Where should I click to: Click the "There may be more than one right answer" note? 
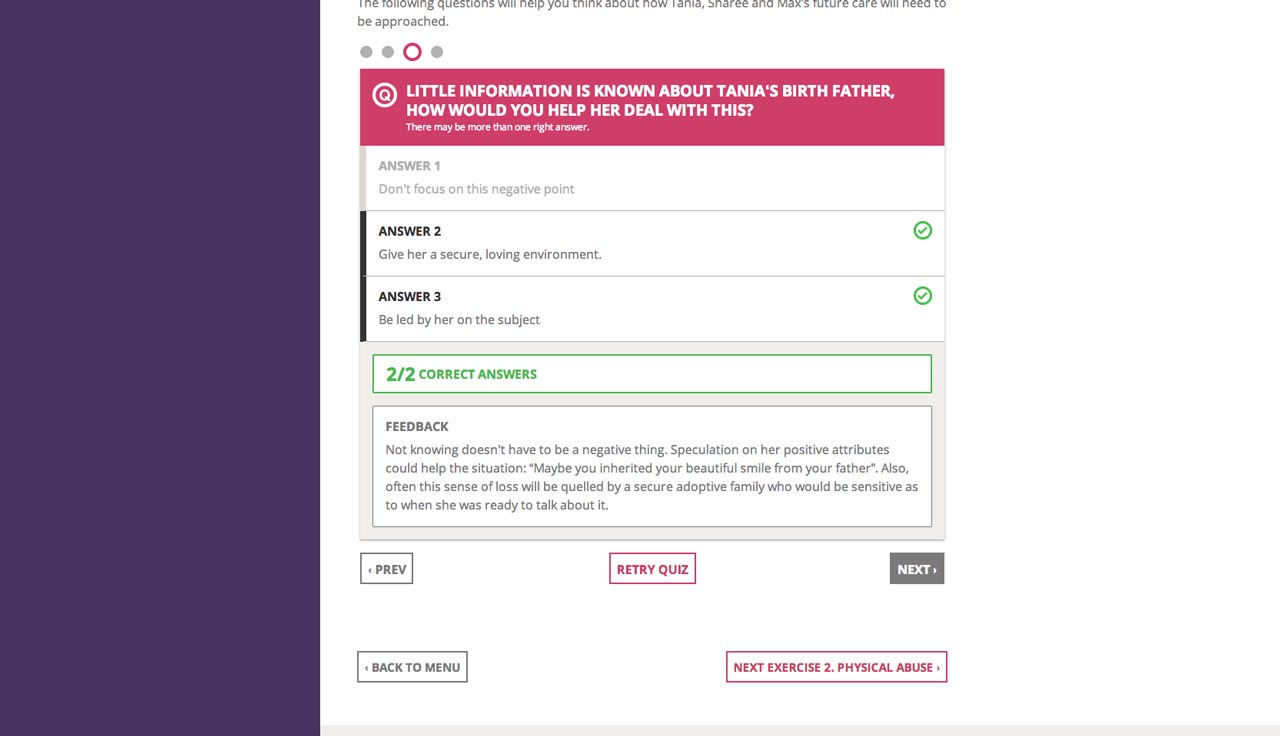coord(498,128)
